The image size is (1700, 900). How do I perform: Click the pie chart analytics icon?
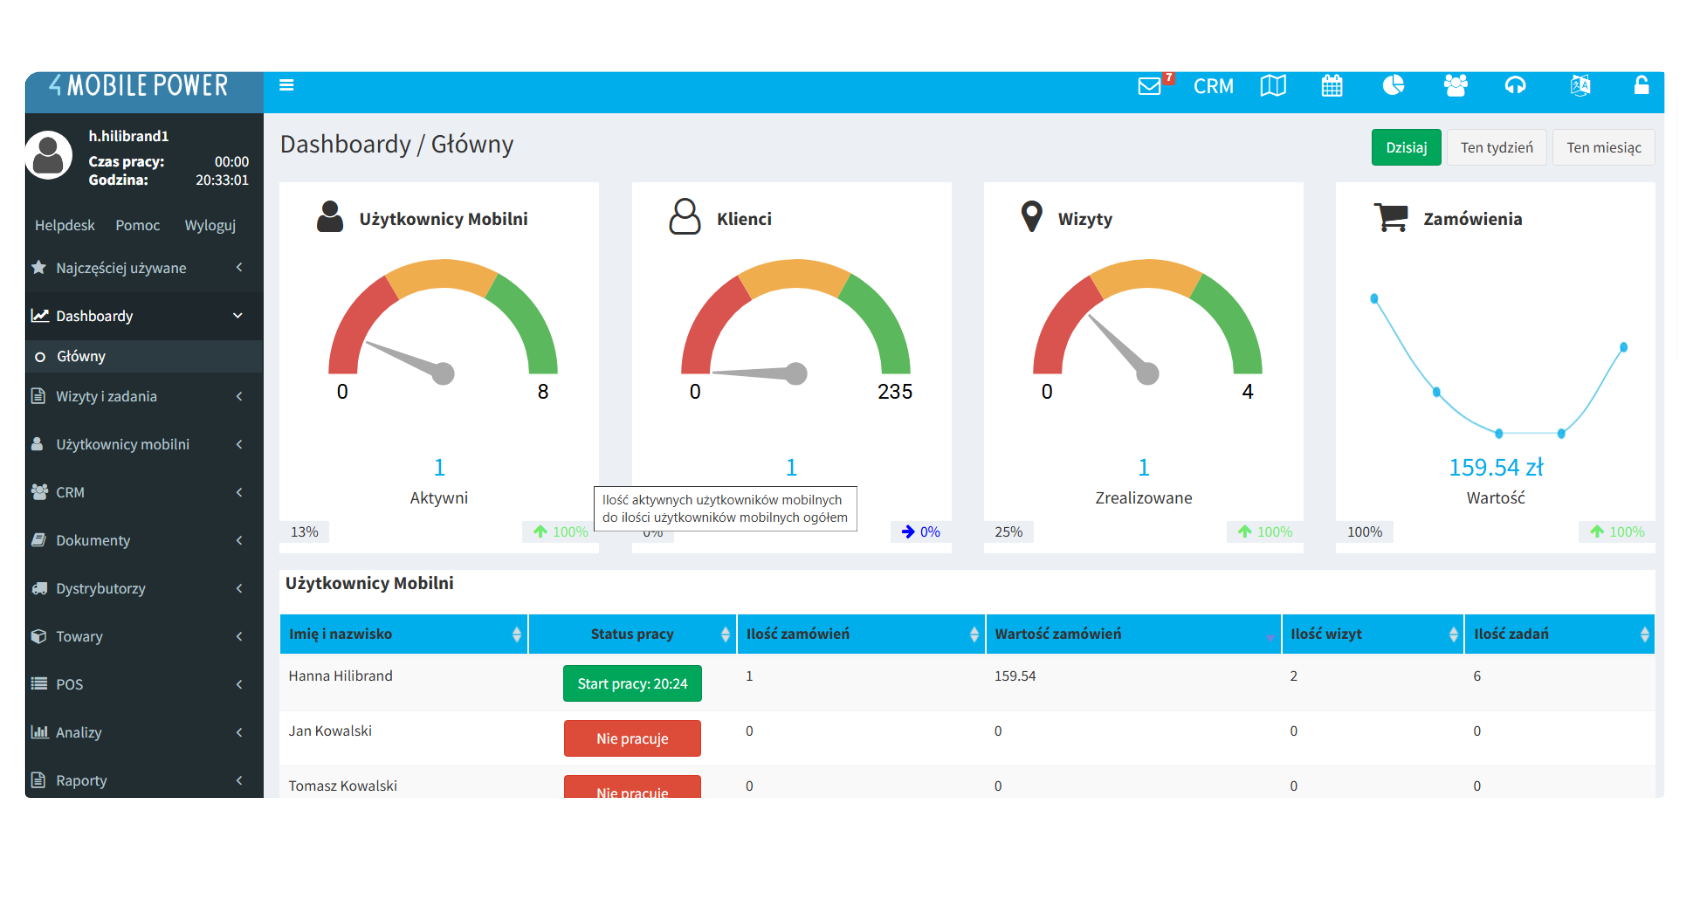tap(1393, 86)
